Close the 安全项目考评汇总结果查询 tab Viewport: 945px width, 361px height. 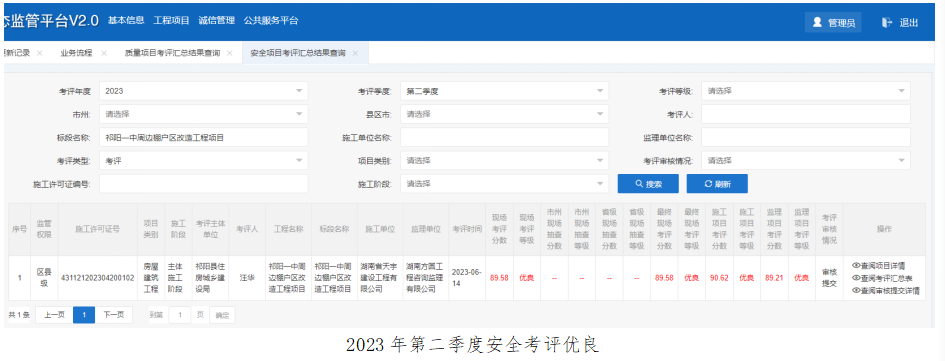coord(355,53)
